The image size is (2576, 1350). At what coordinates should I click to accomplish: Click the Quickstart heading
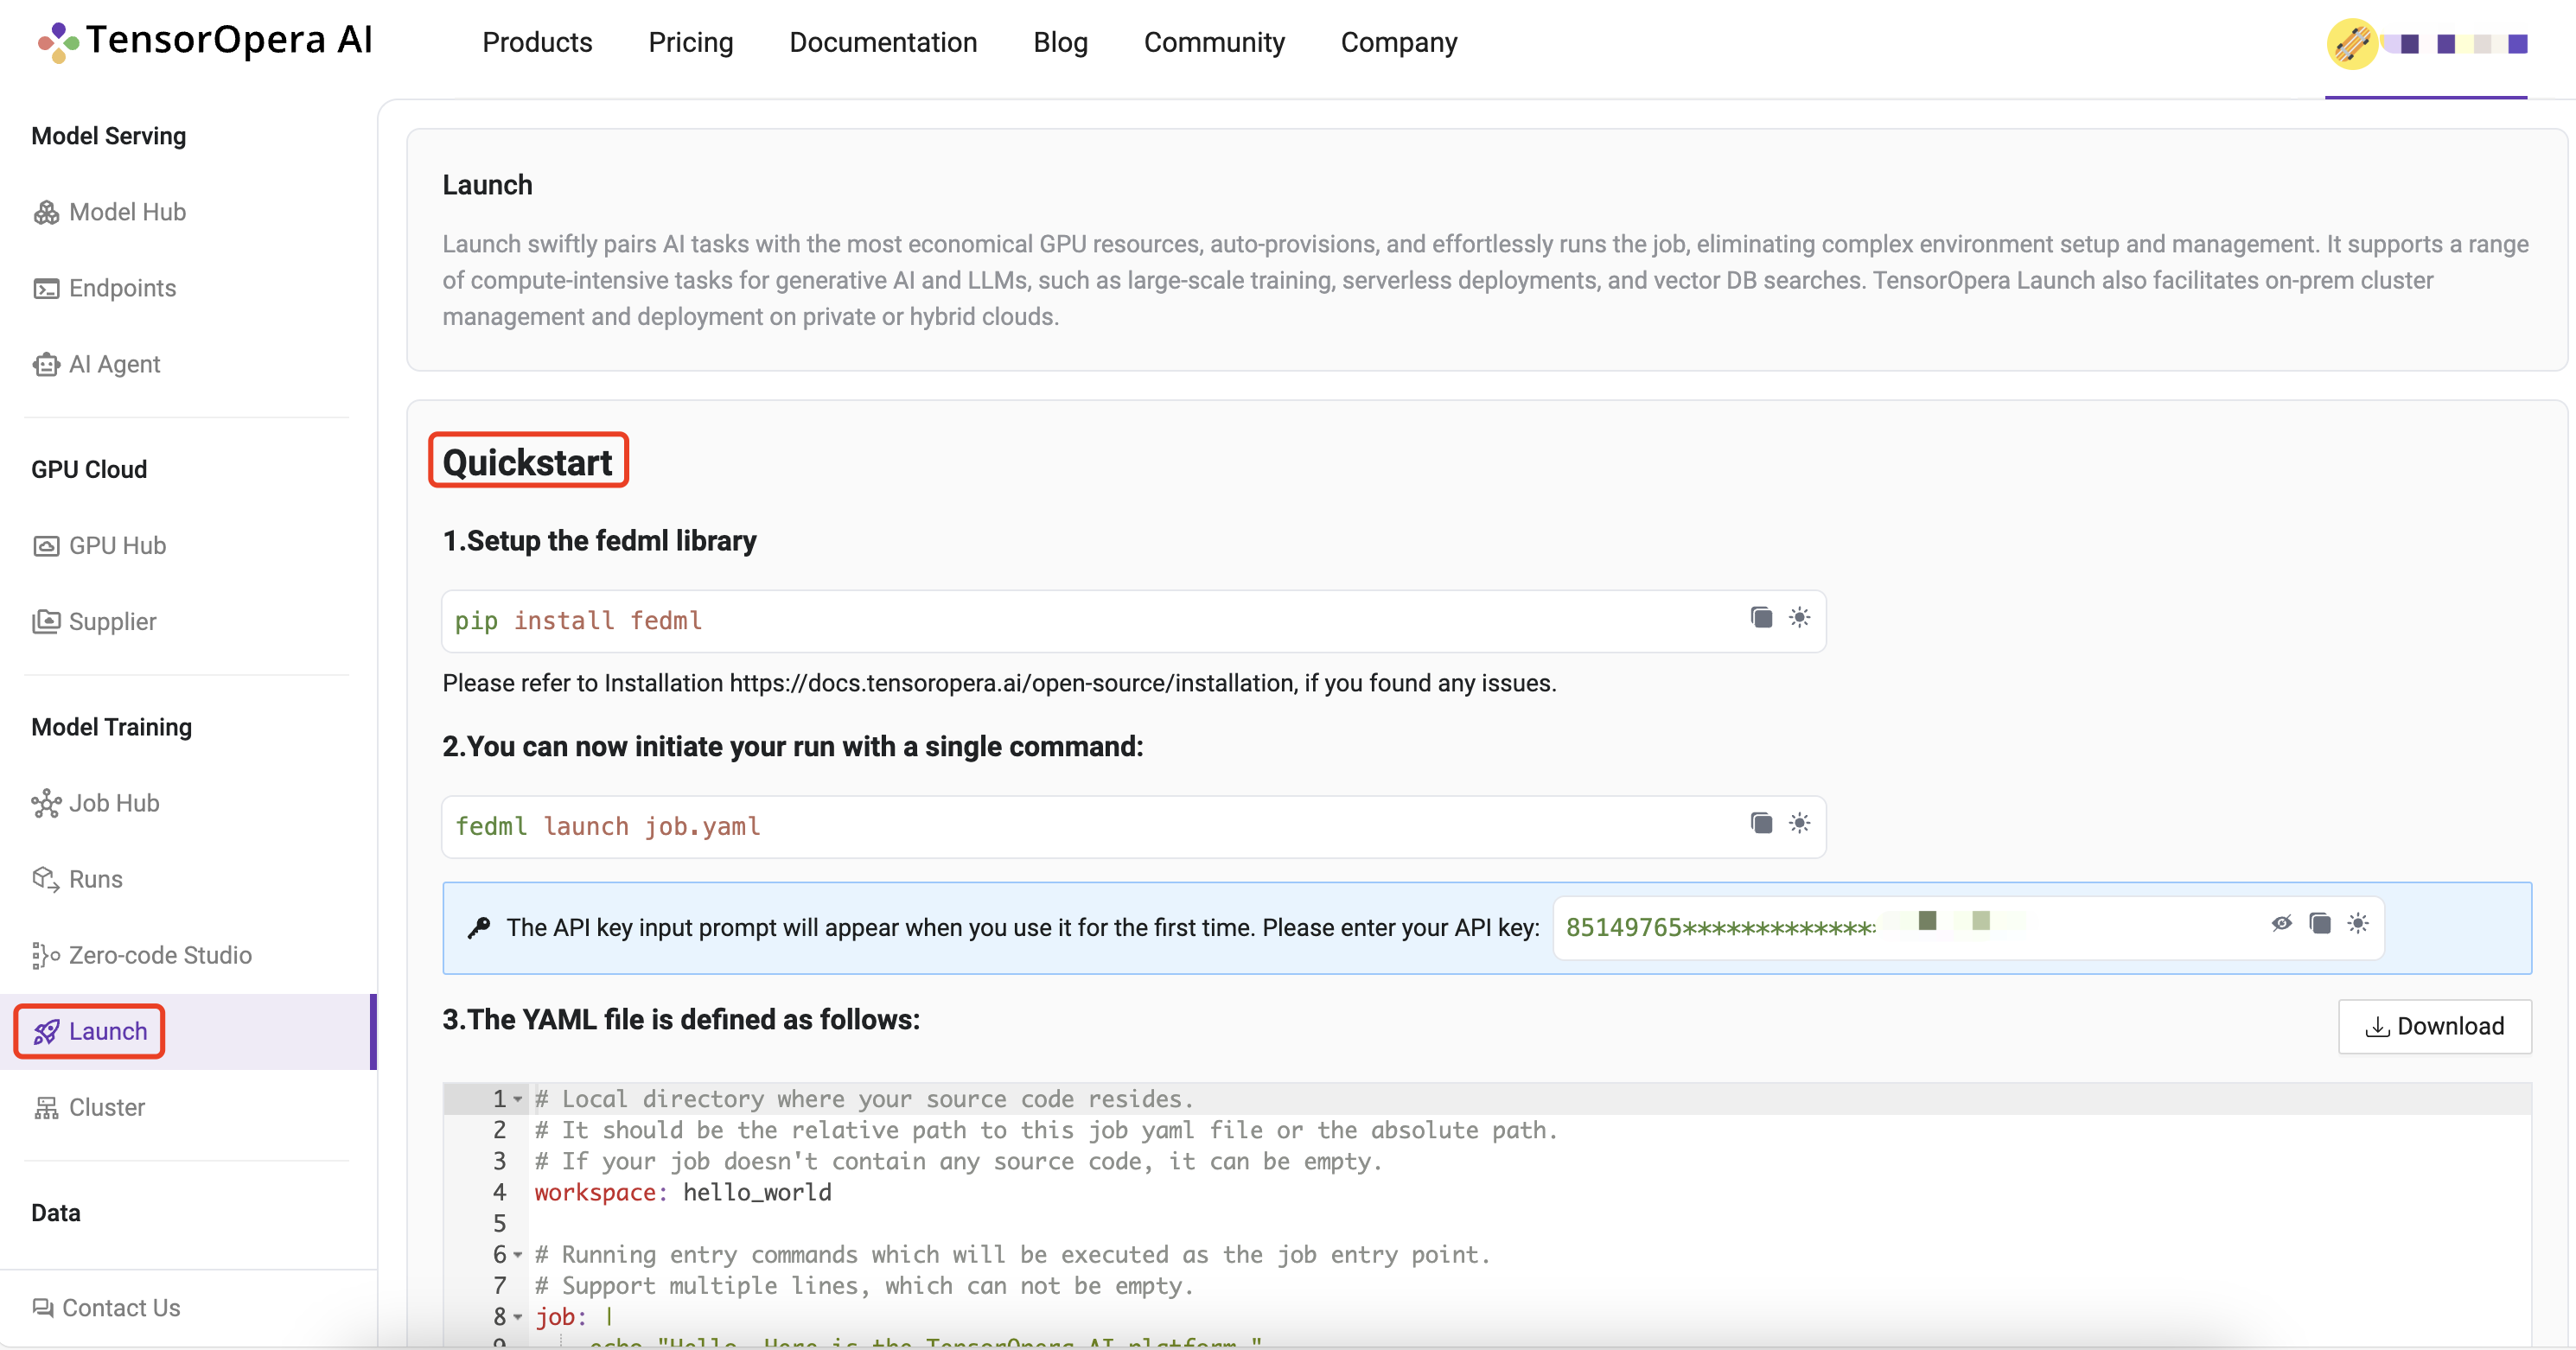pos(527,462)
